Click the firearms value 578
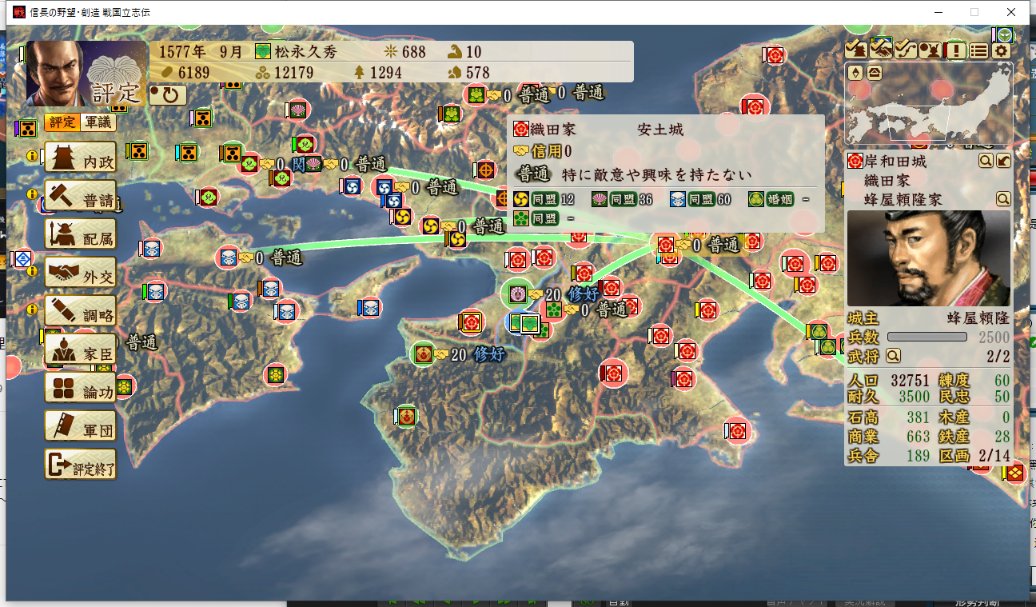The height and width of the screenshot is (607, 1036). tap(478, 72)
